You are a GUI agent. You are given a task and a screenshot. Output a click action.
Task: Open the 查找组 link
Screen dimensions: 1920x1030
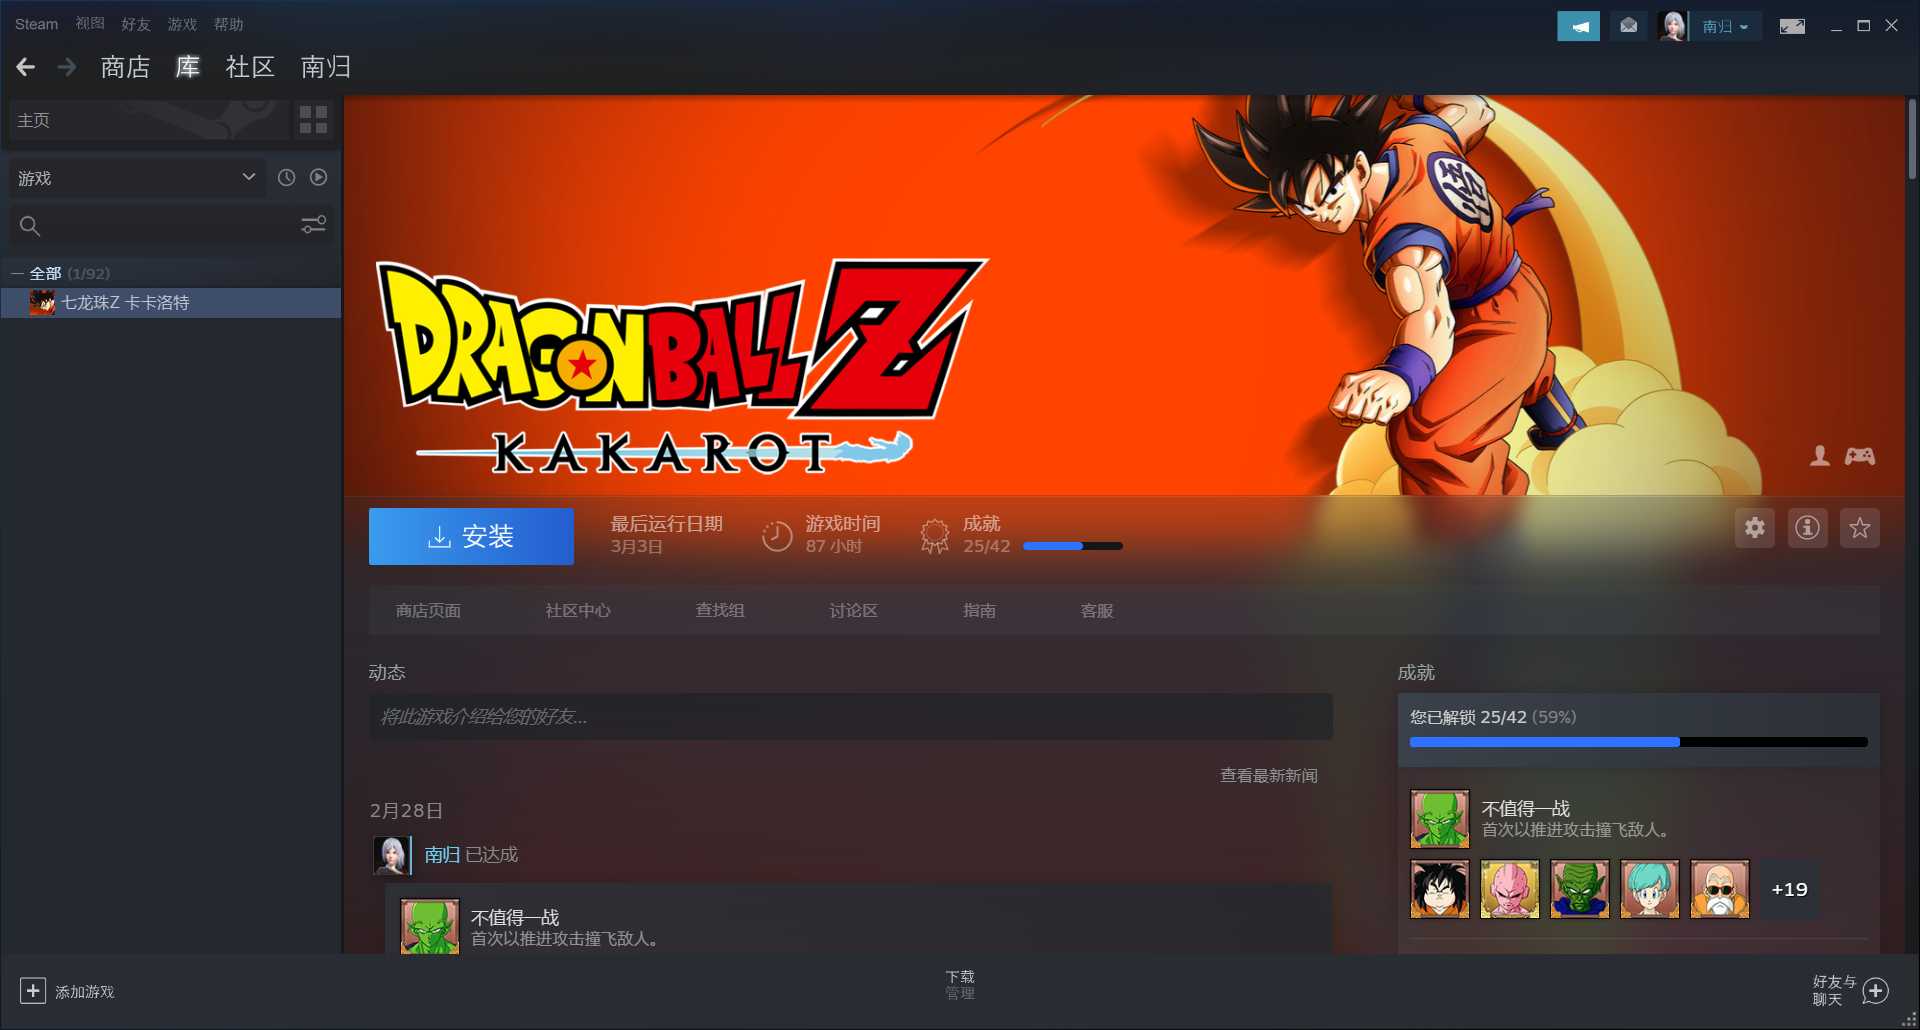720,610
